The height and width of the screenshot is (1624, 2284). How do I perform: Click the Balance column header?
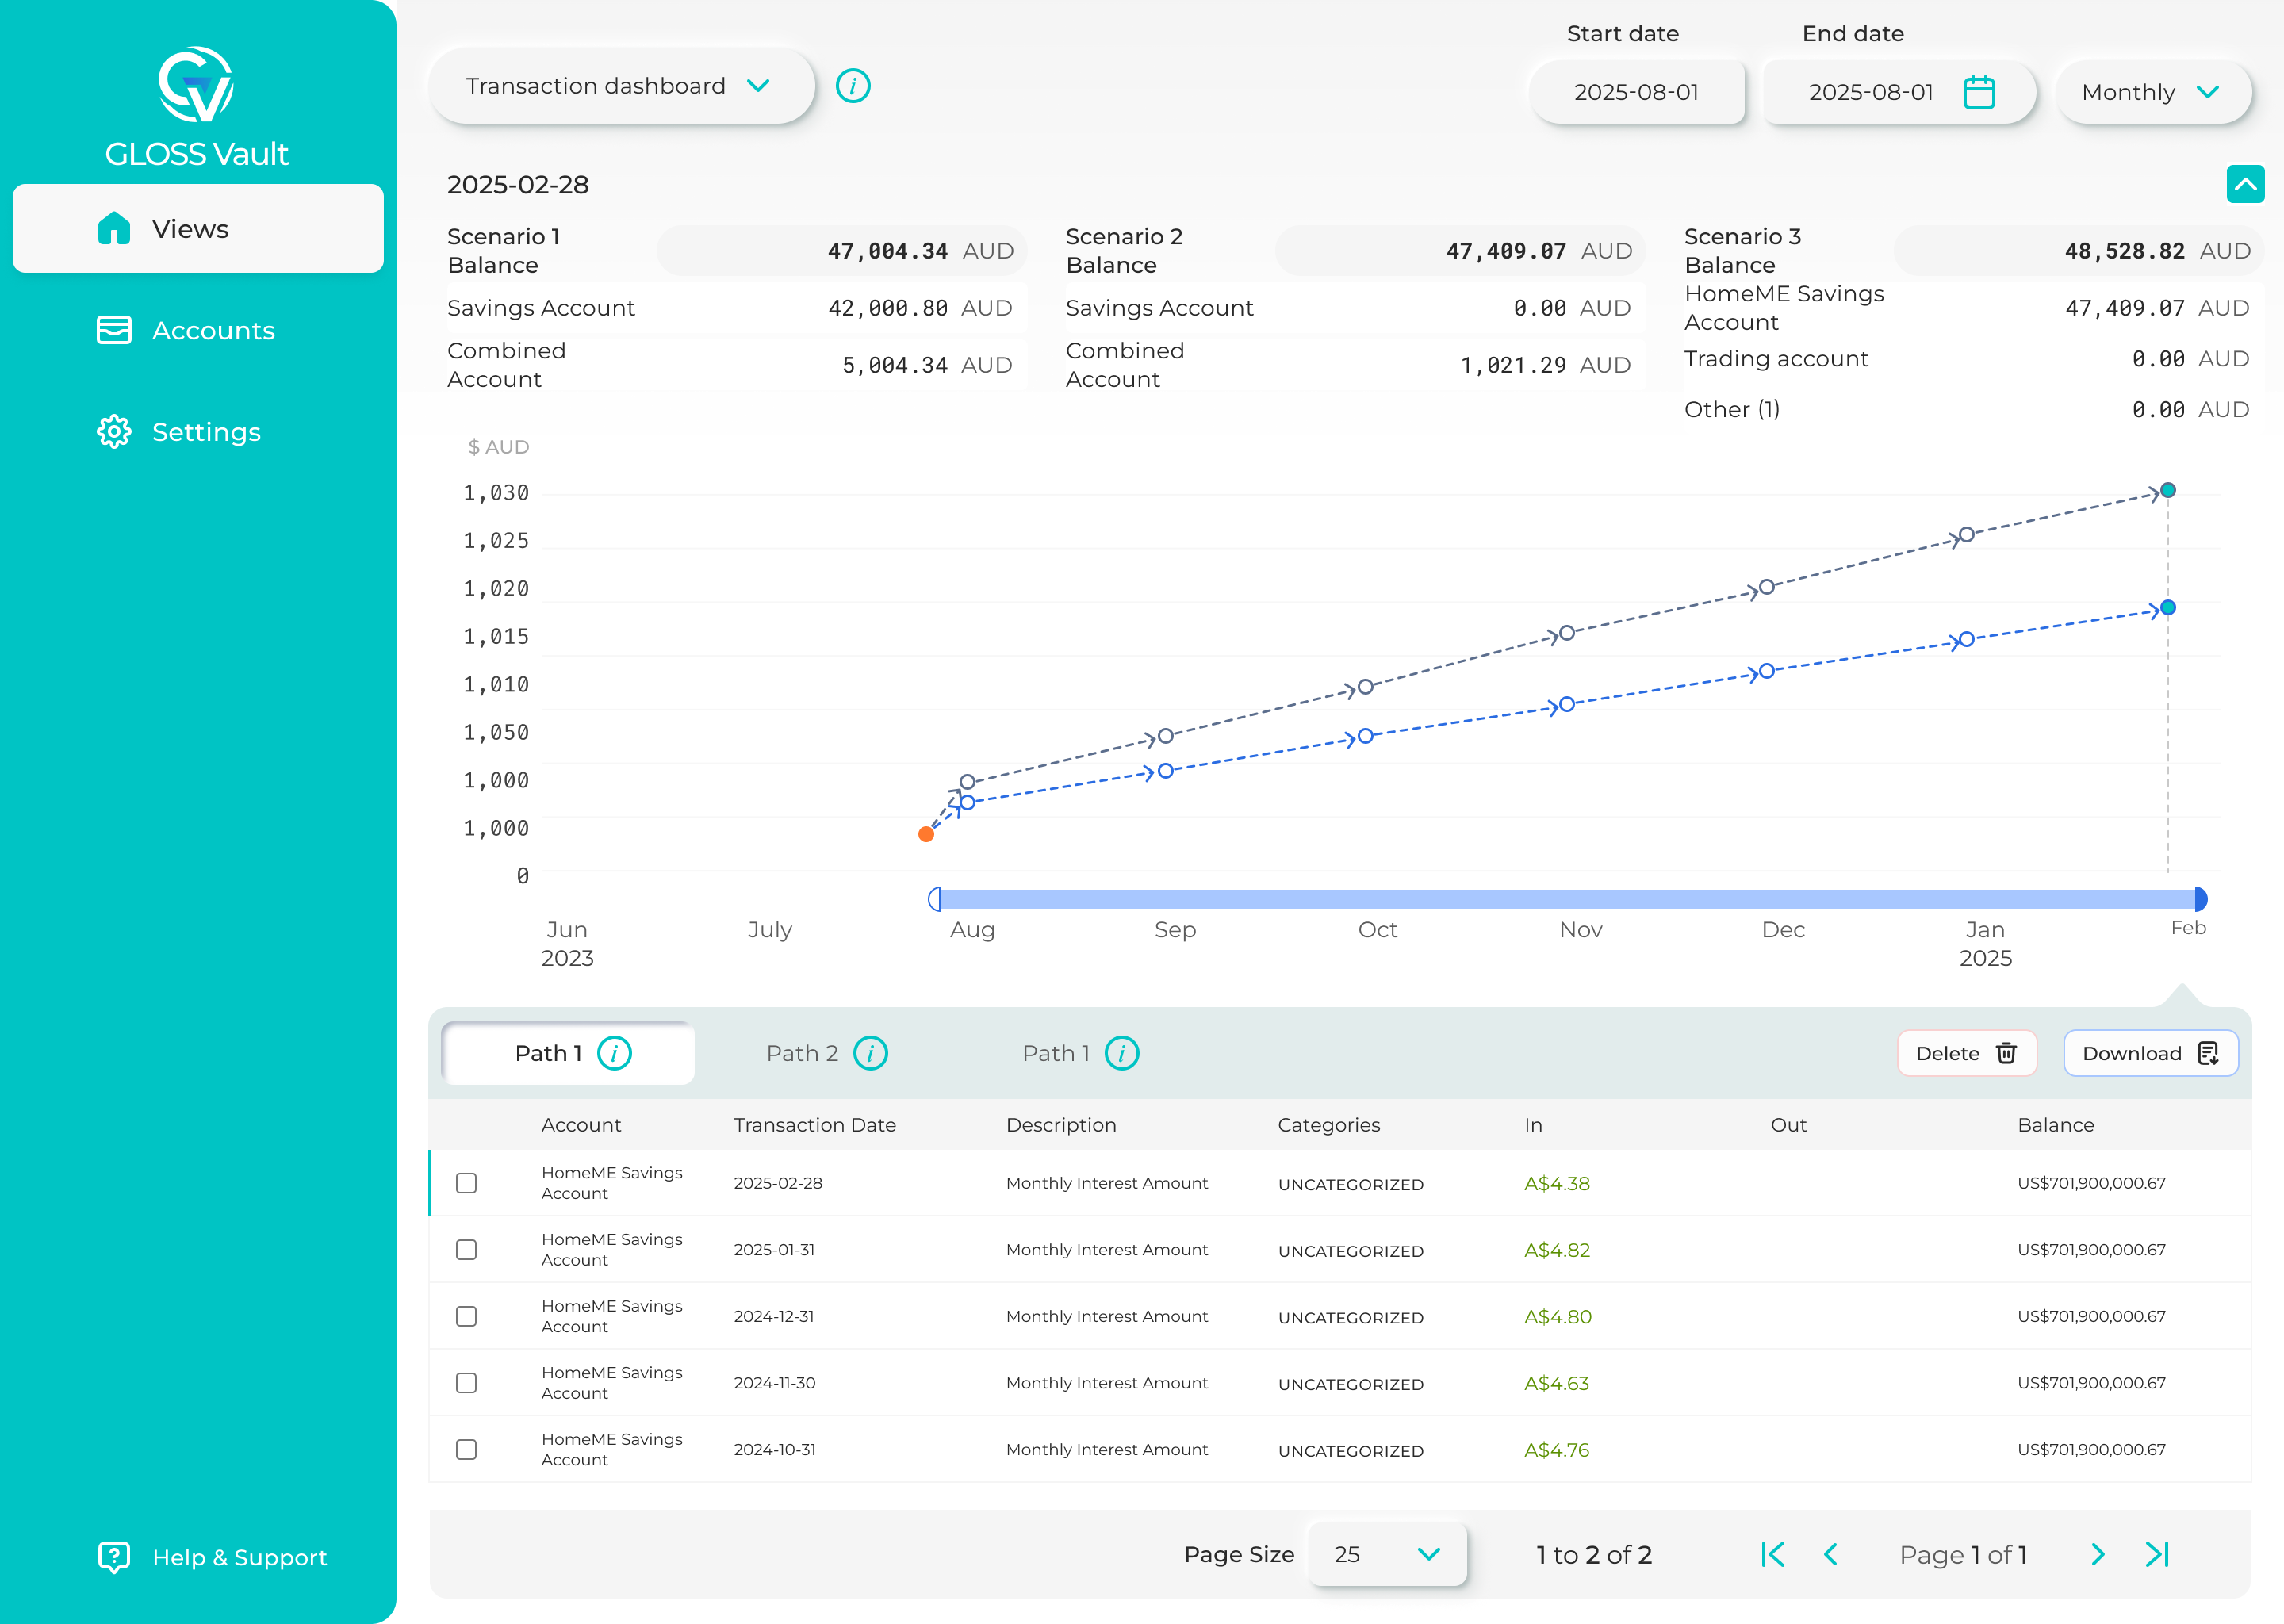pos(2055,1125)
